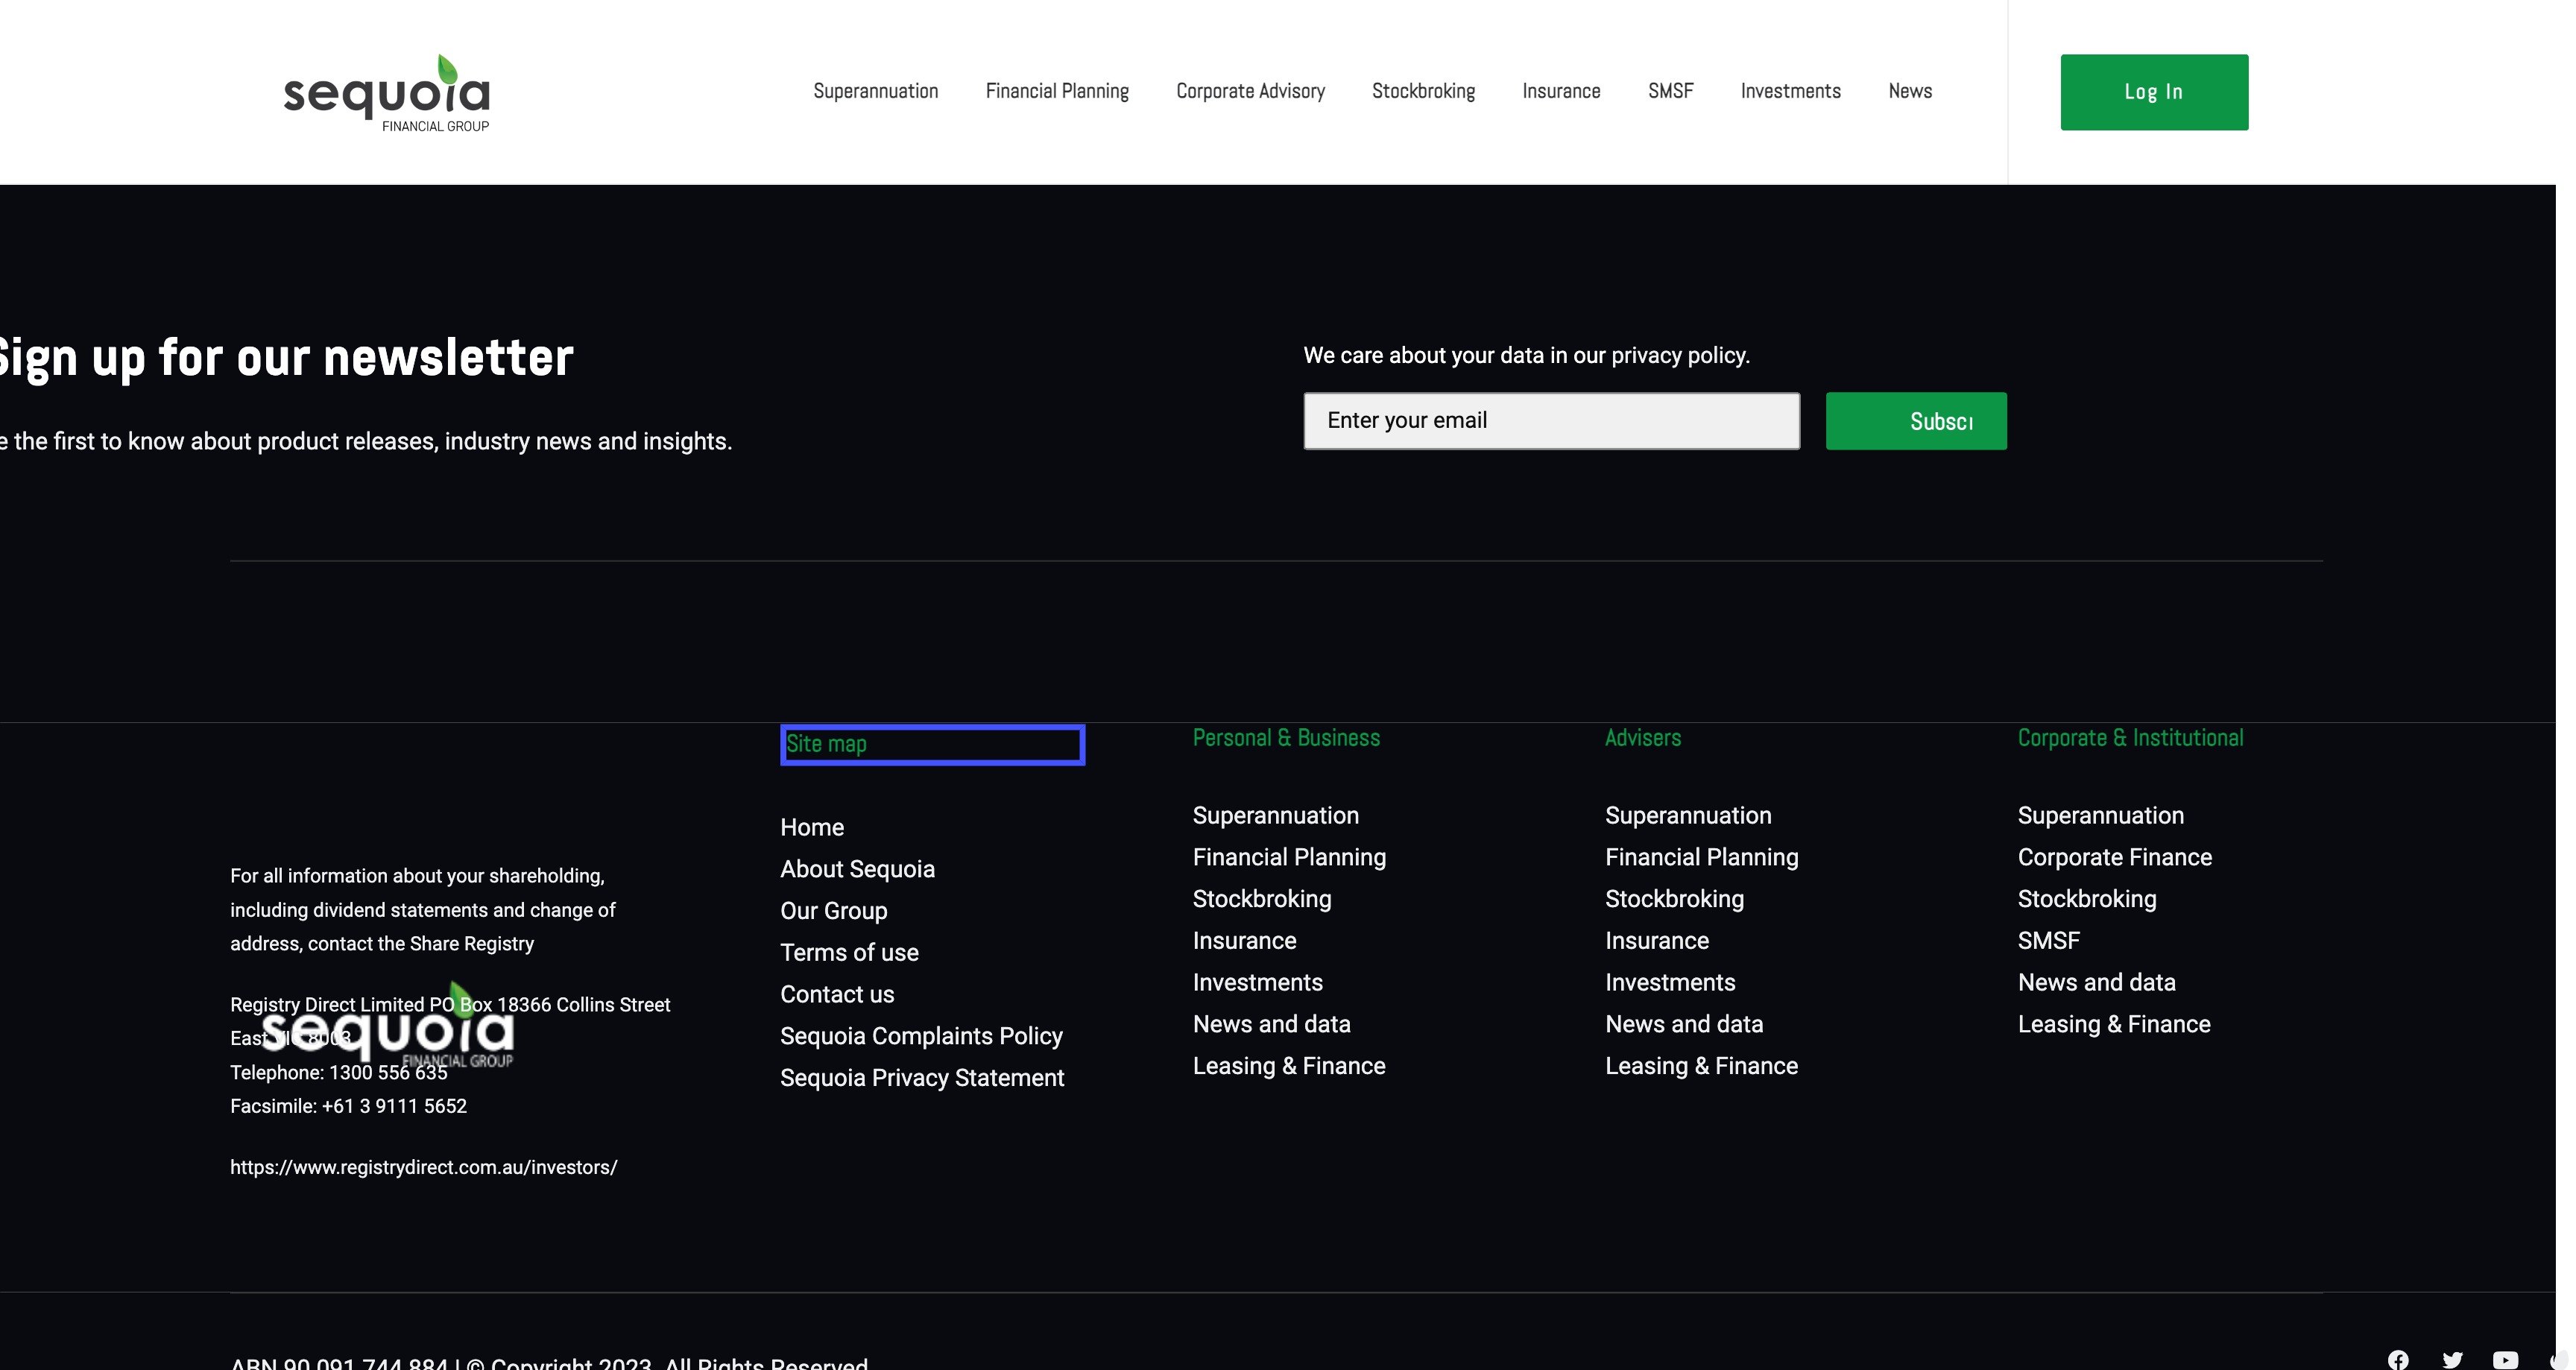Open the Site map footer heading
Image resolution: width=2576 pixels, height=1370 pixels.
tap(827, 744)
